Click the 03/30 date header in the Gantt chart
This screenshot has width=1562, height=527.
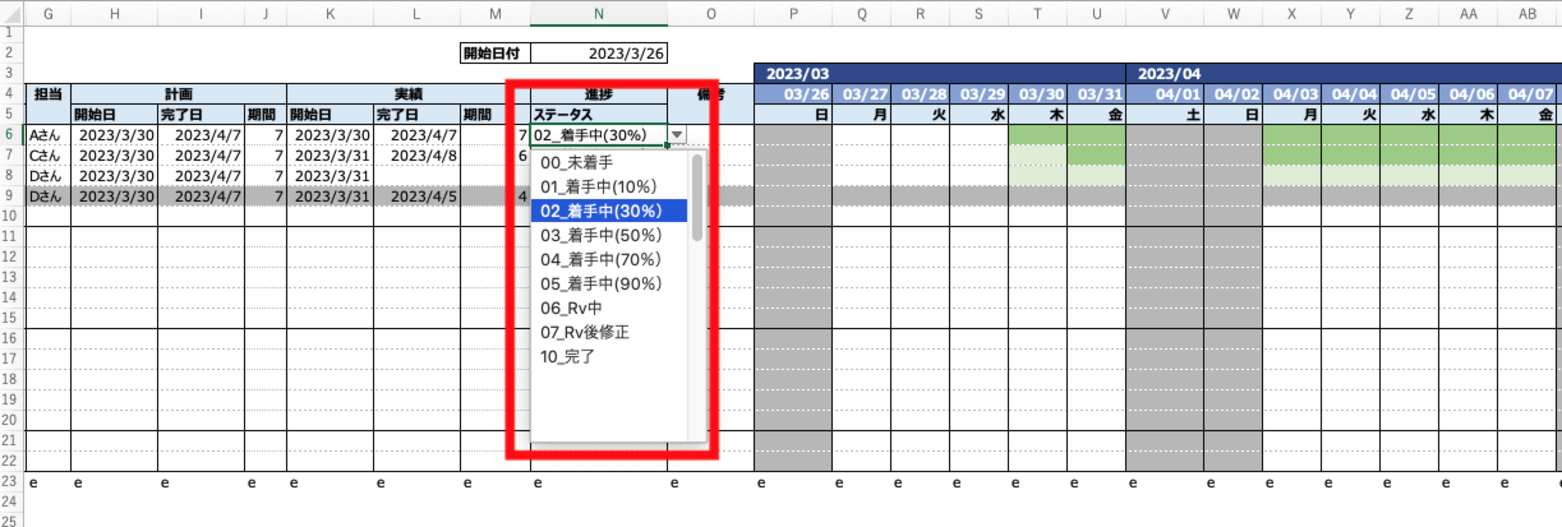pos(1038,93)
